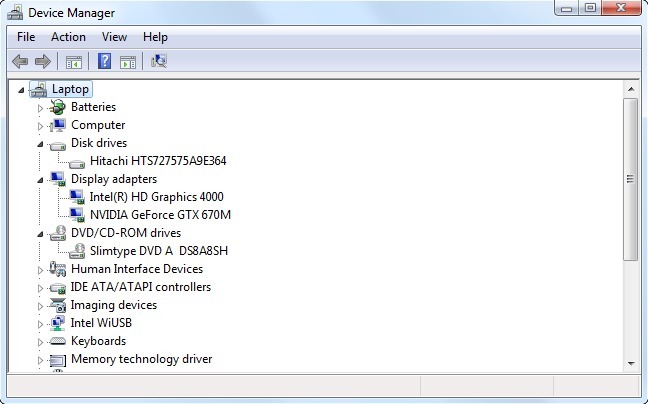Maximize the Device Manager window

pos(590,8)
